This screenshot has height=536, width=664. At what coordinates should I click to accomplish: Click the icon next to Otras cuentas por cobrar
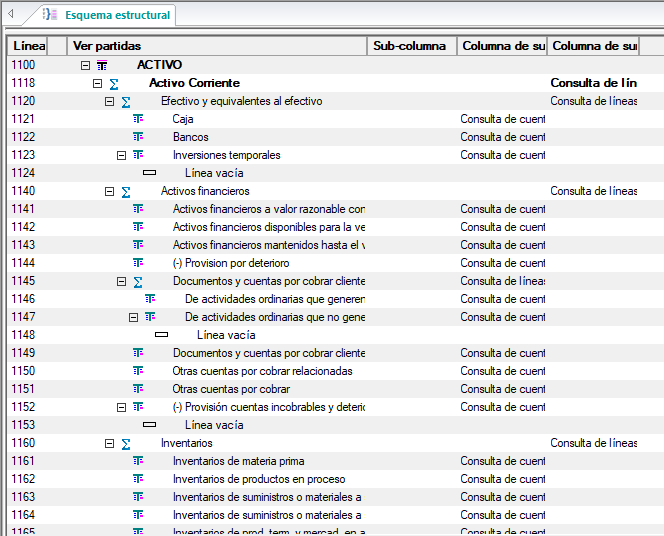tap(138, 389)
